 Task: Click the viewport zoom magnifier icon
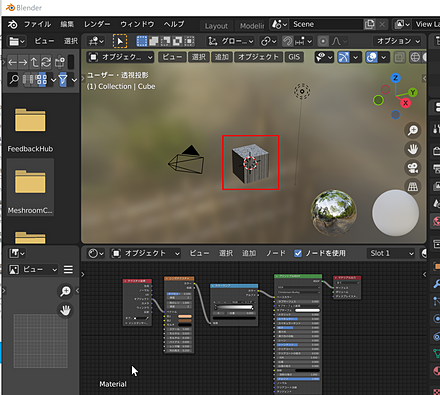coord(413,130)
